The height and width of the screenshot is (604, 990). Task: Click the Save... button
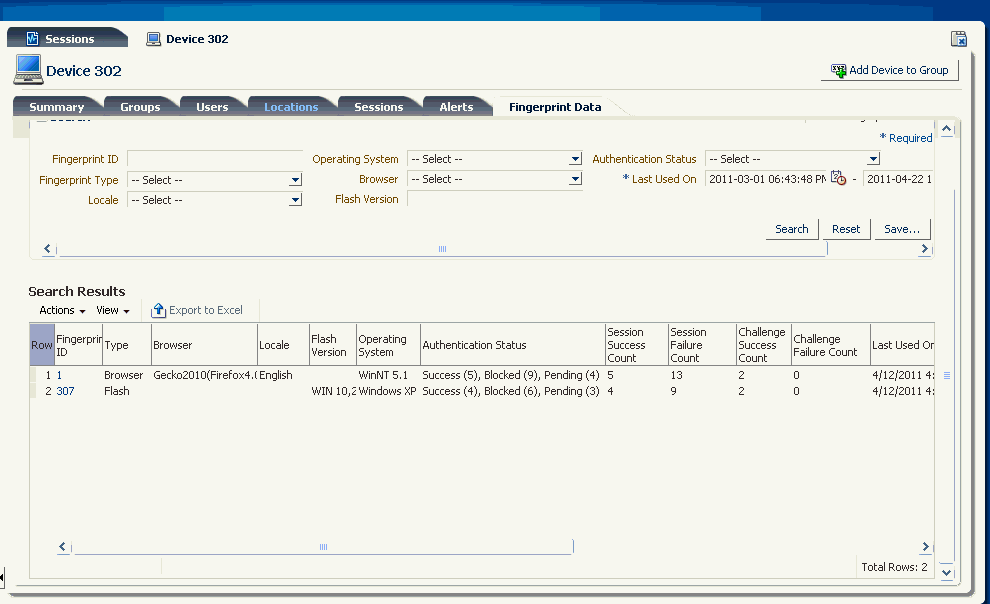[902, 229]
